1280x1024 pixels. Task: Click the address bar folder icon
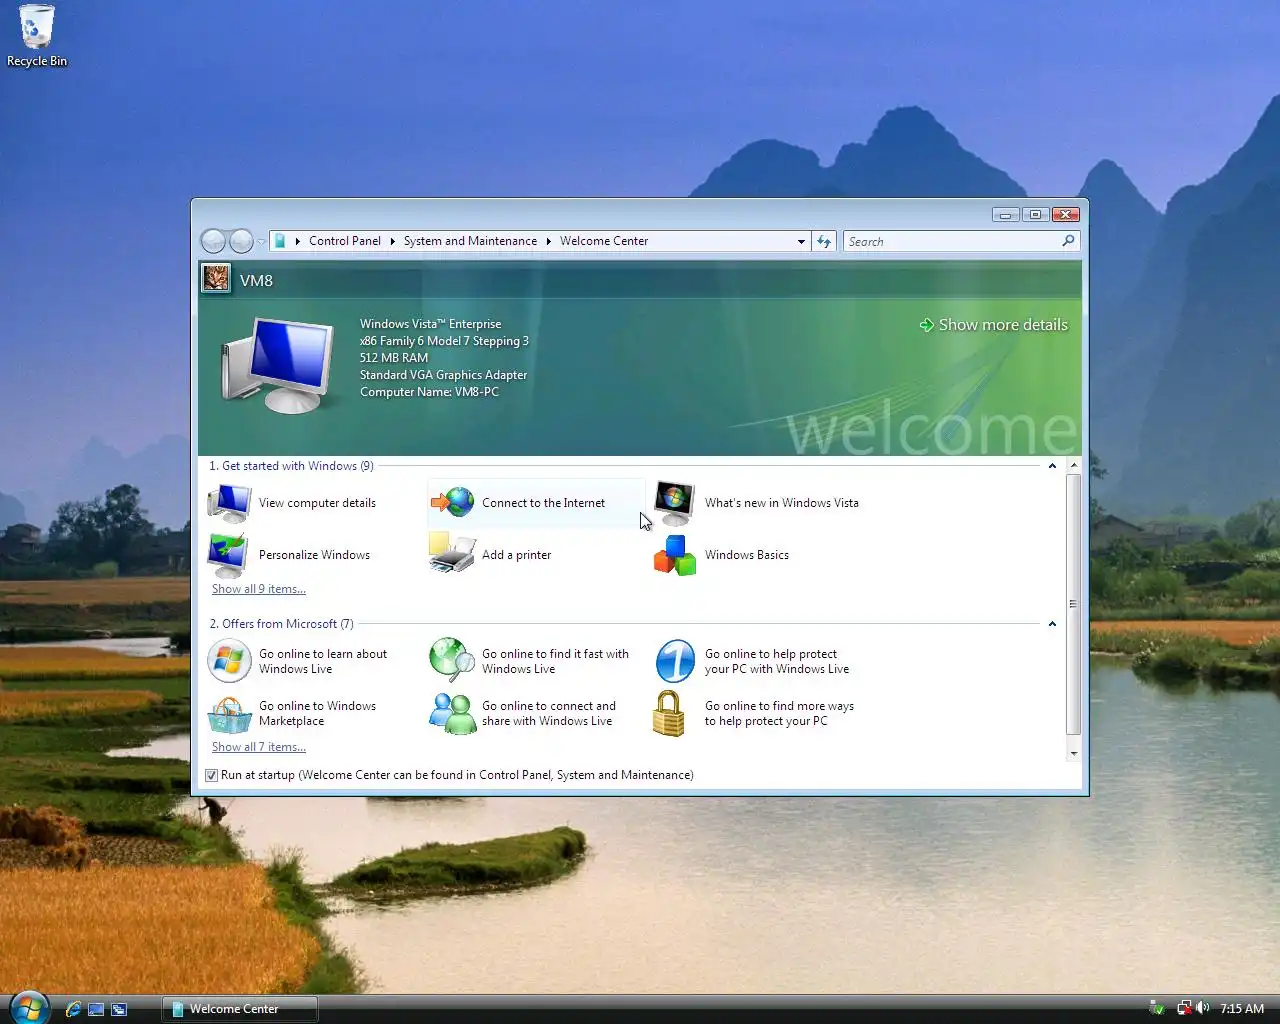pos(280,241)
